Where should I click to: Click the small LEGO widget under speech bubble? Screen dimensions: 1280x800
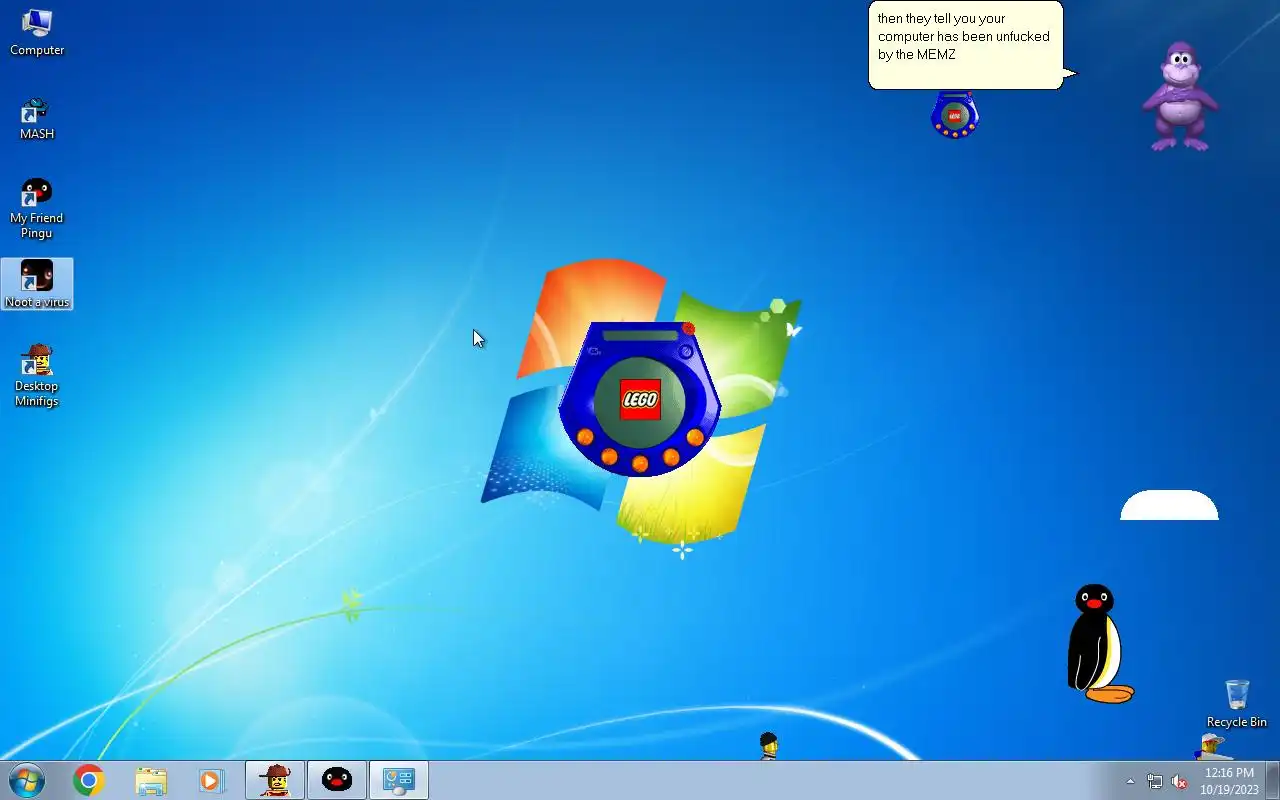click(x=954, y=115)
